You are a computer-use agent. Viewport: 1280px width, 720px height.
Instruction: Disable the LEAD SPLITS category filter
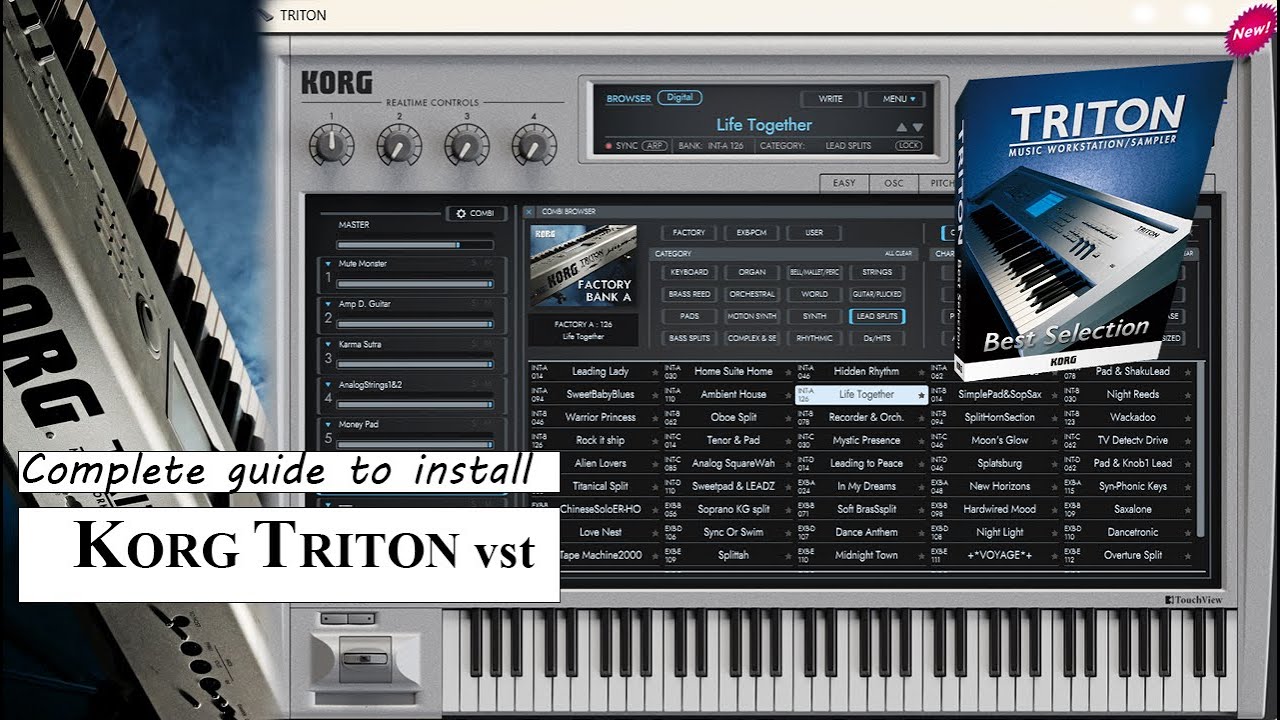click(877, 316)
